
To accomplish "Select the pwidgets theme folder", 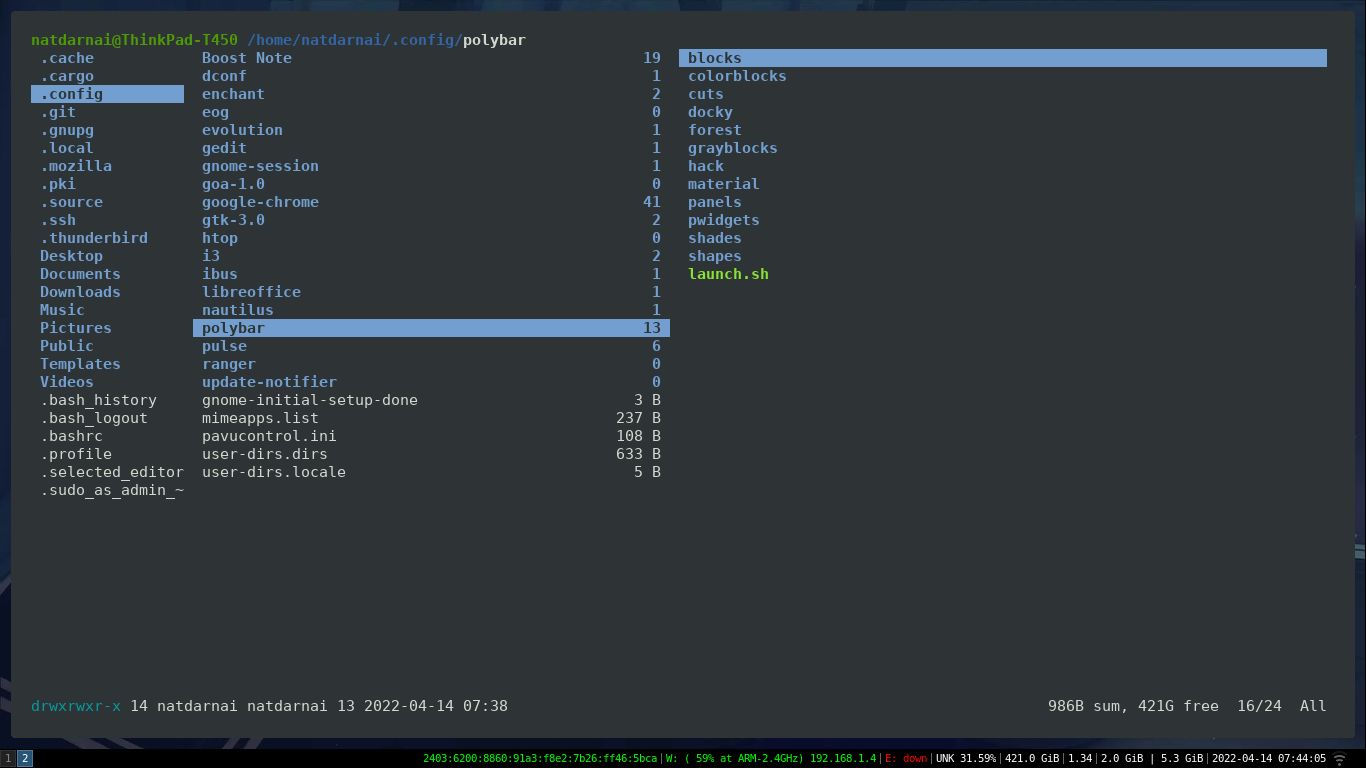I will coord(723,220).
